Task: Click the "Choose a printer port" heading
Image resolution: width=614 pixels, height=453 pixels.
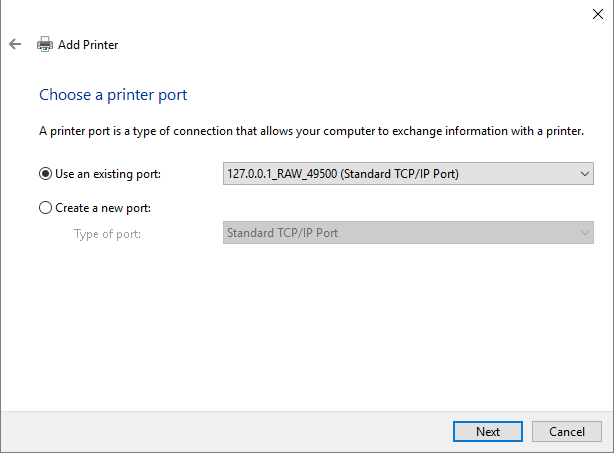Action: pyautogui.click(x=113, y=95)
